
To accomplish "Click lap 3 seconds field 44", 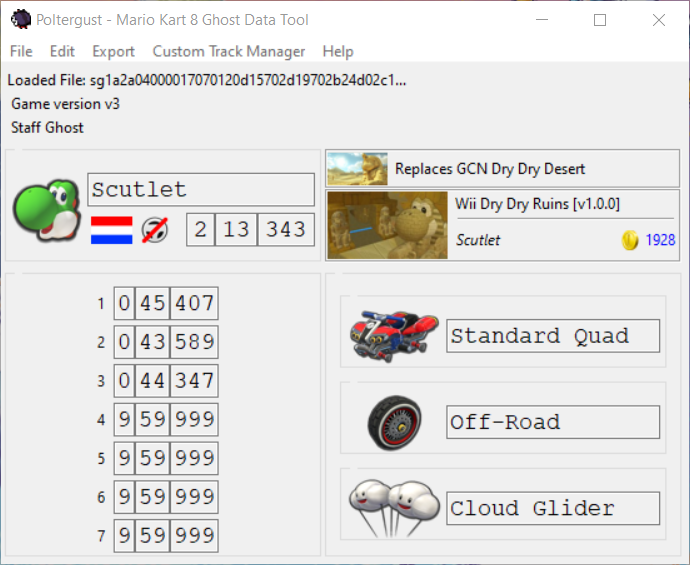I will click(152, 381).
